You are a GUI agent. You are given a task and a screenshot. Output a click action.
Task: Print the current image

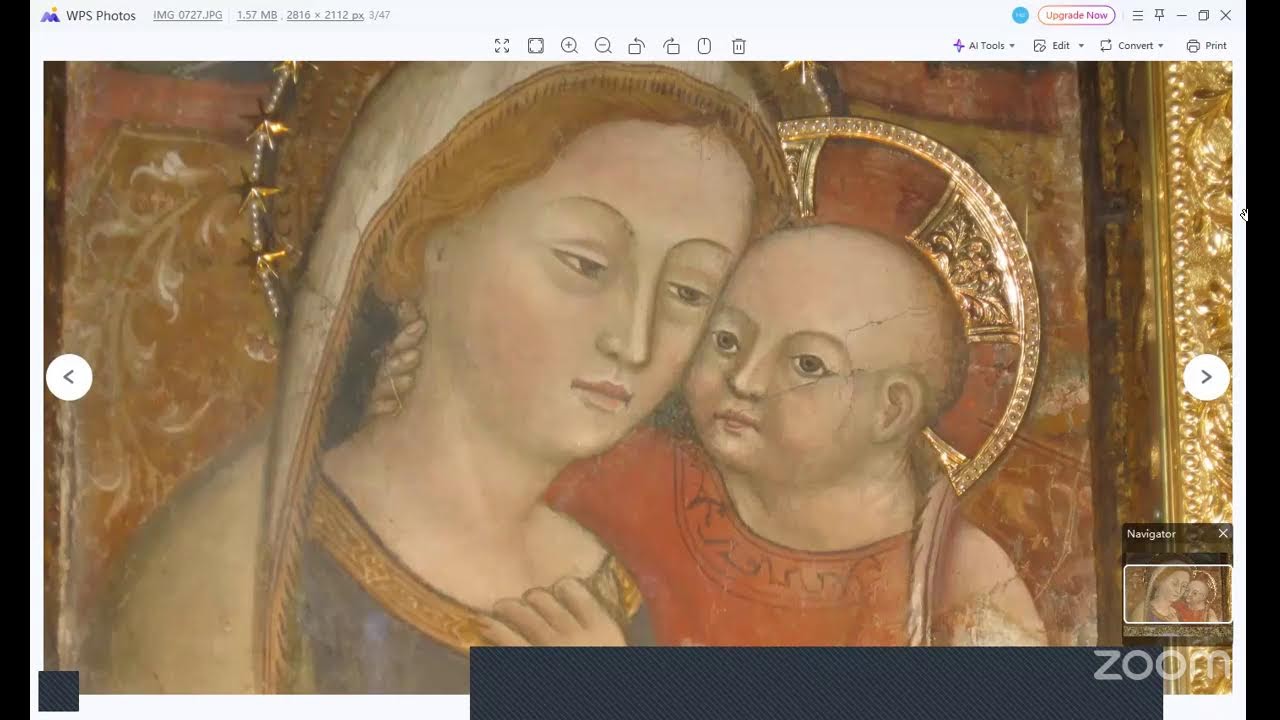click(1207, 46)
